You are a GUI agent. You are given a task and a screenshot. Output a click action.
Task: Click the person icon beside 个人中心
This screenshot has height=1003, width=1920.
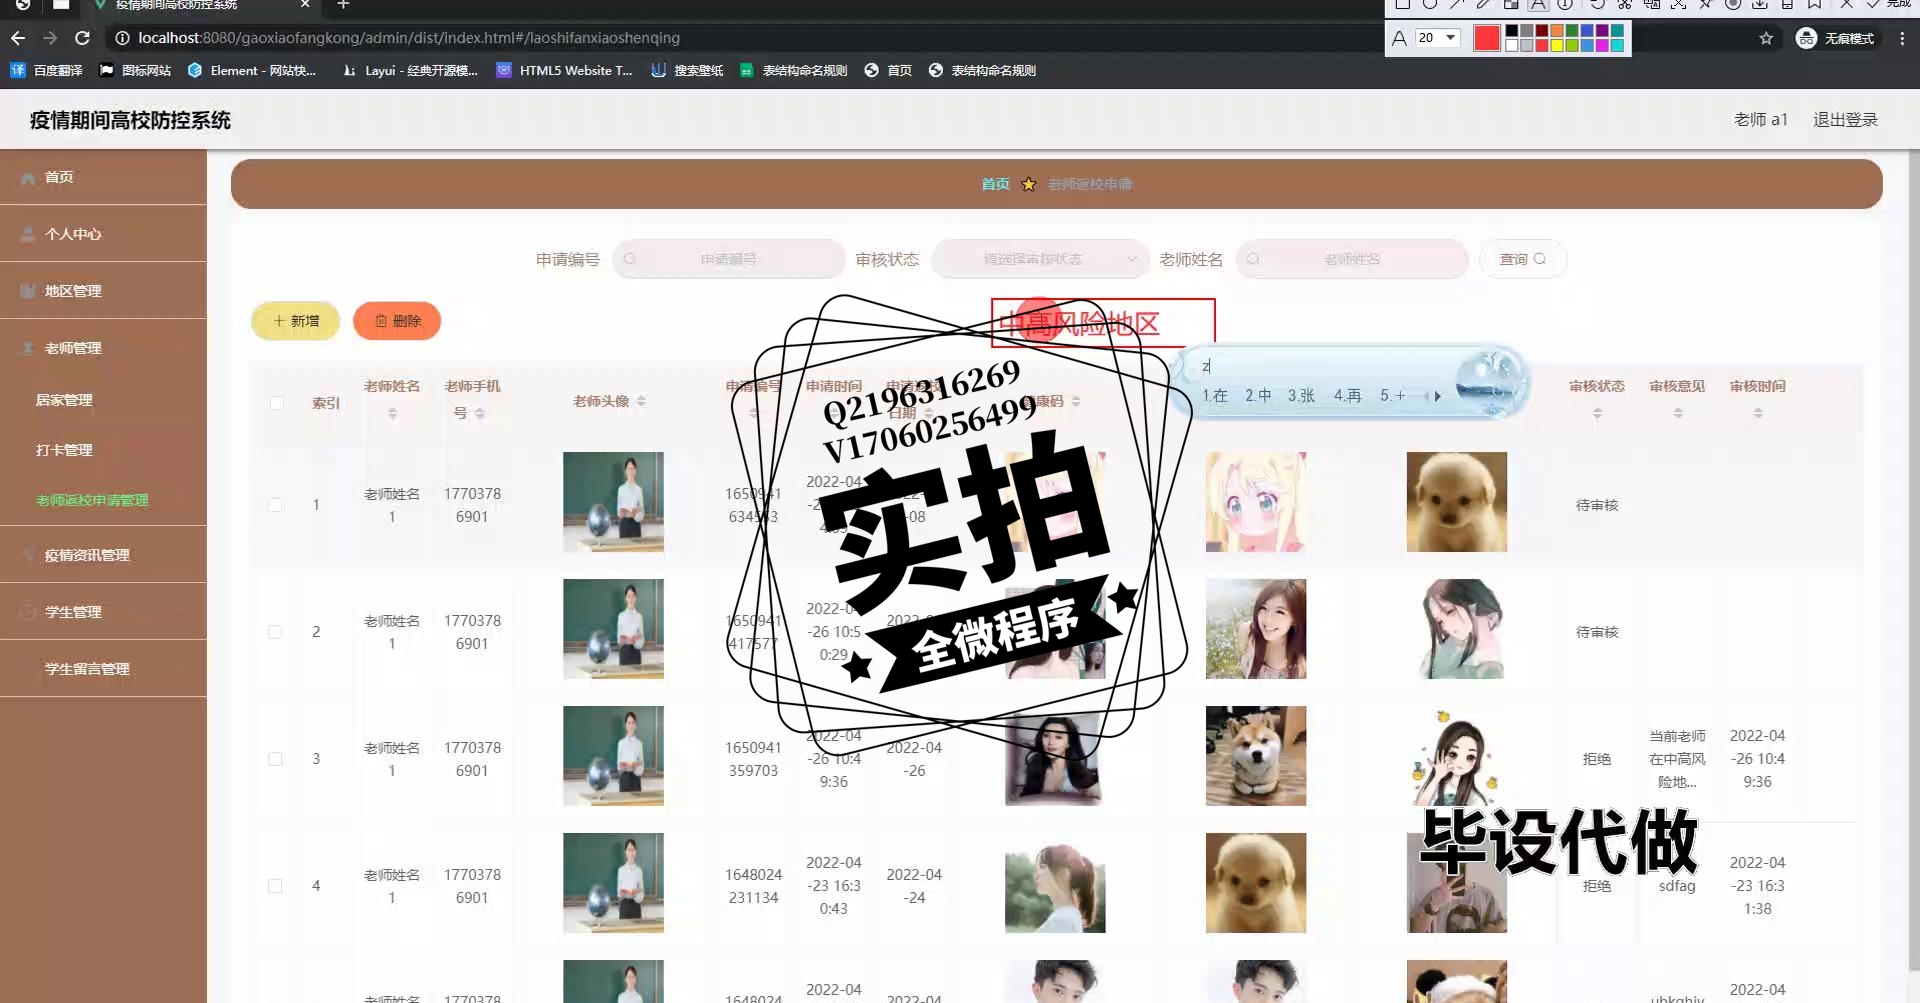[28, 234]
